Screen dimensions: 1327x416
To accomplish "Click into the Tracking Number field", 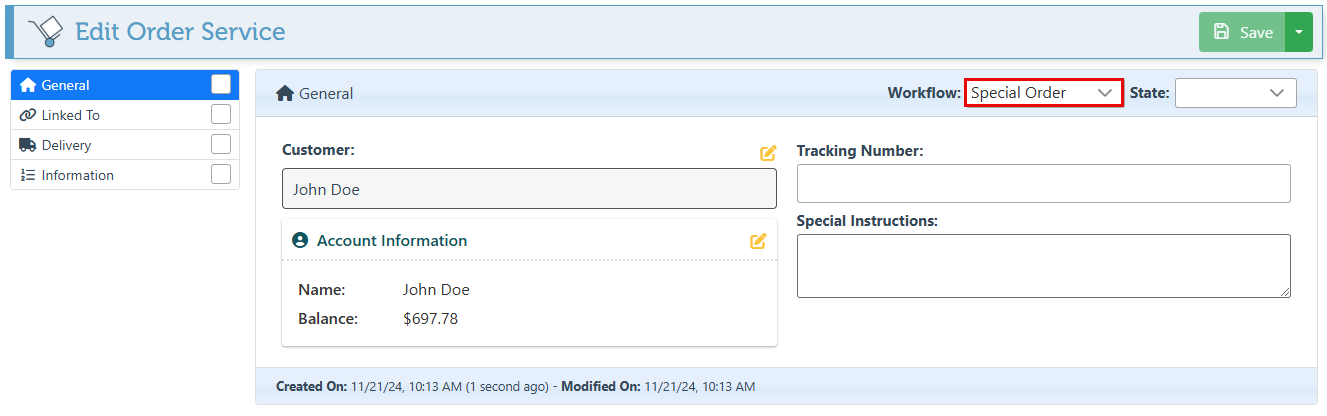I will click(1043, 184).
